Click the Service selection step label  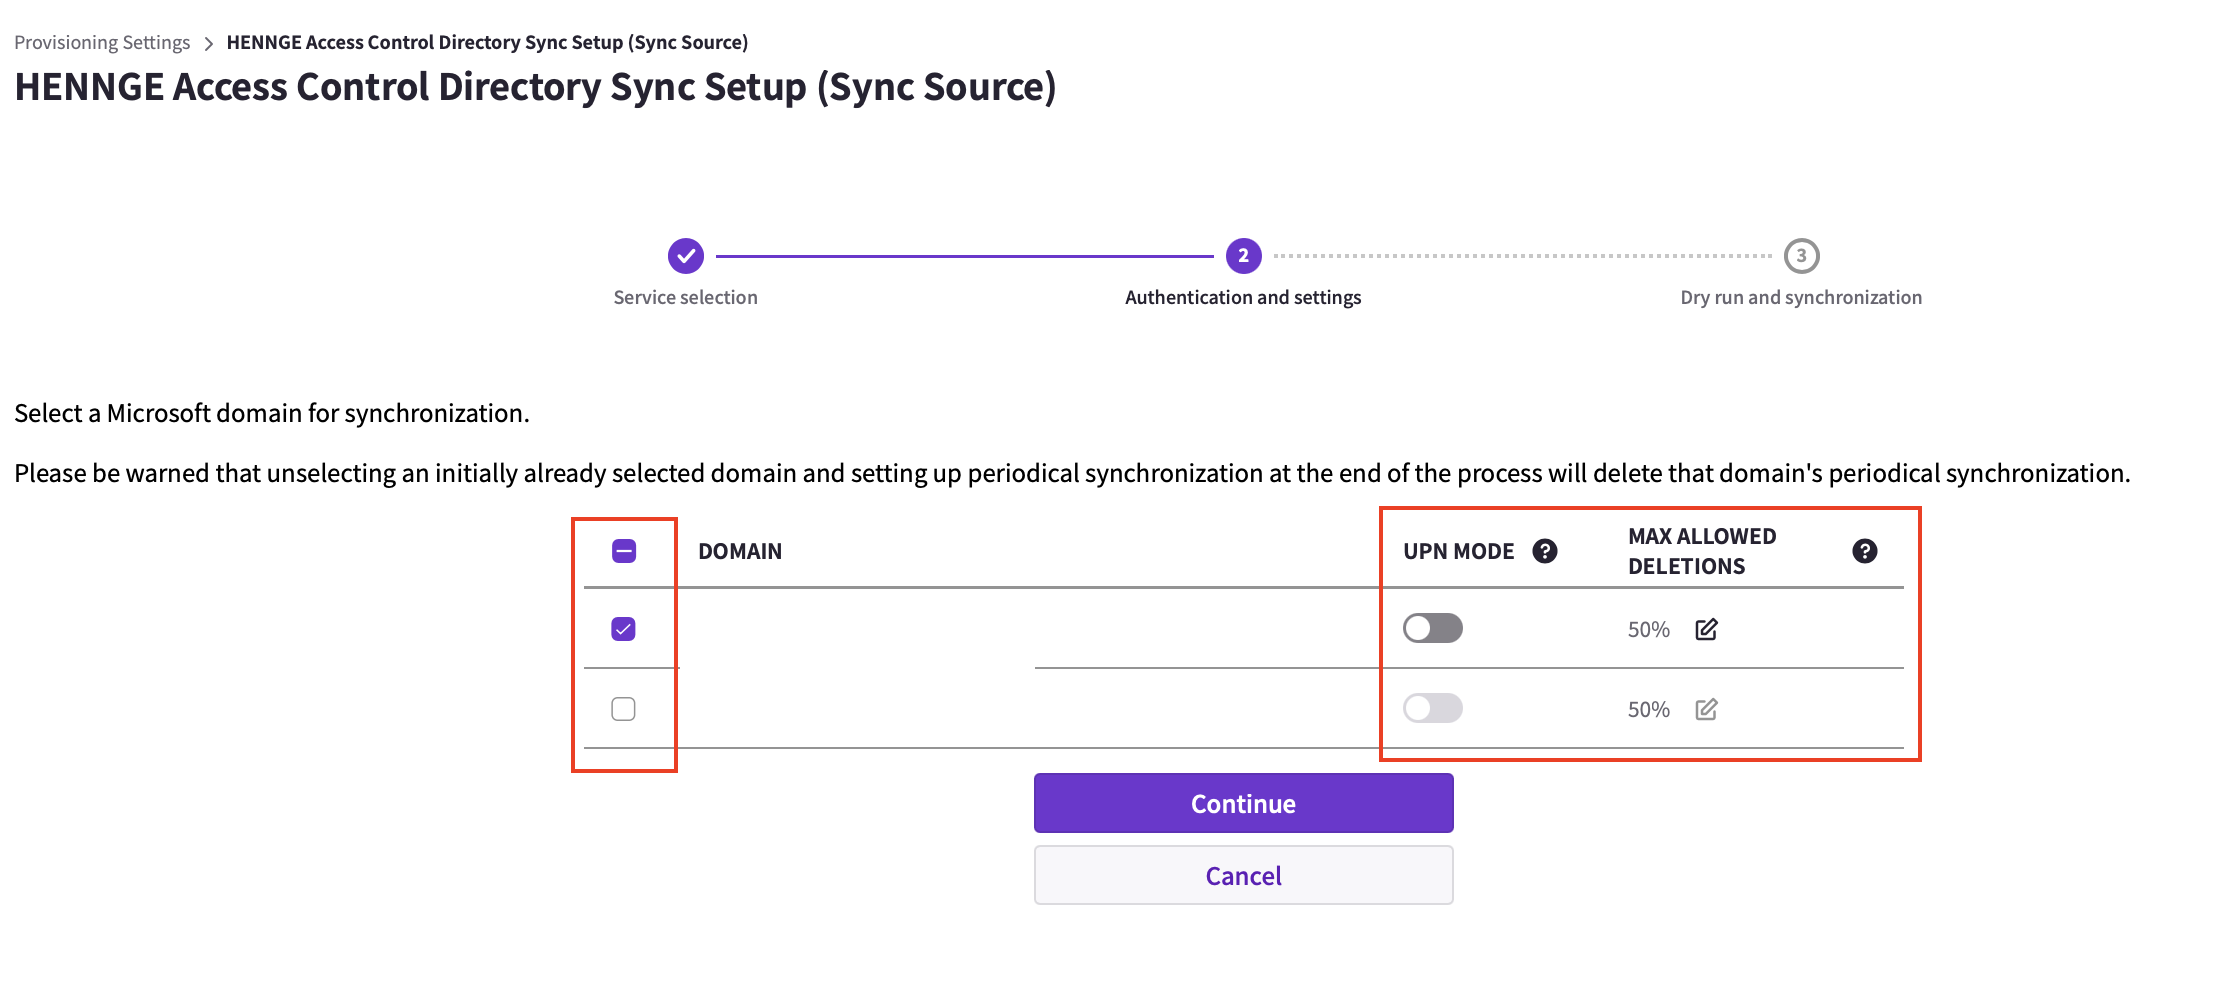pyautogui.click(x=686, y=297)
